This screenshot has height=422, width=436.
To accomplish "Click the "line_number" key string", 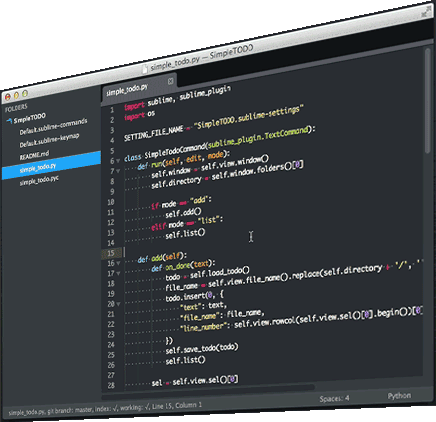I will click(205, 327).
